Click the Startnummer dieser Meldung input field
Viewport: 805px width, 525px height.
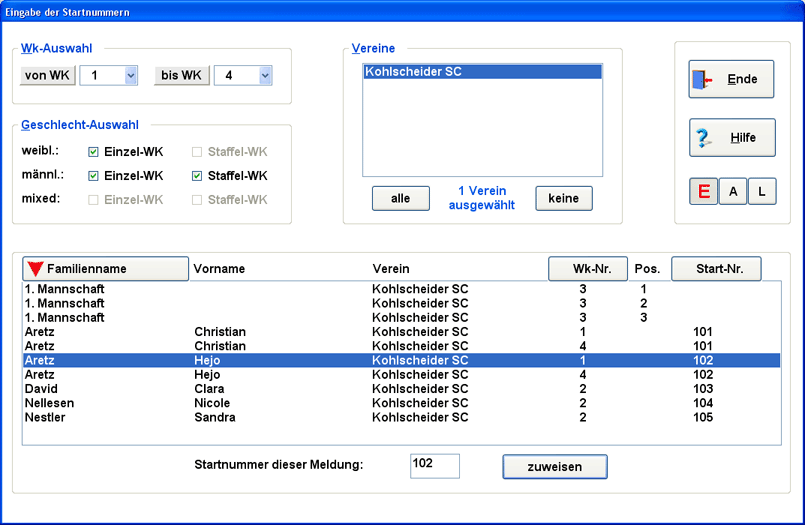(x=434, y=466)
